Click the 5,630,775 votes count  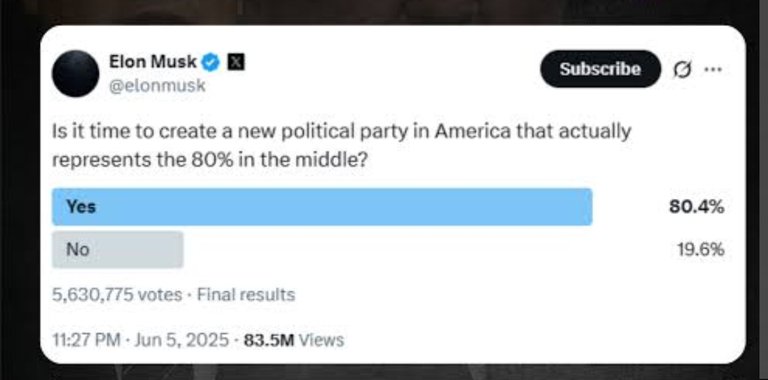117,295
